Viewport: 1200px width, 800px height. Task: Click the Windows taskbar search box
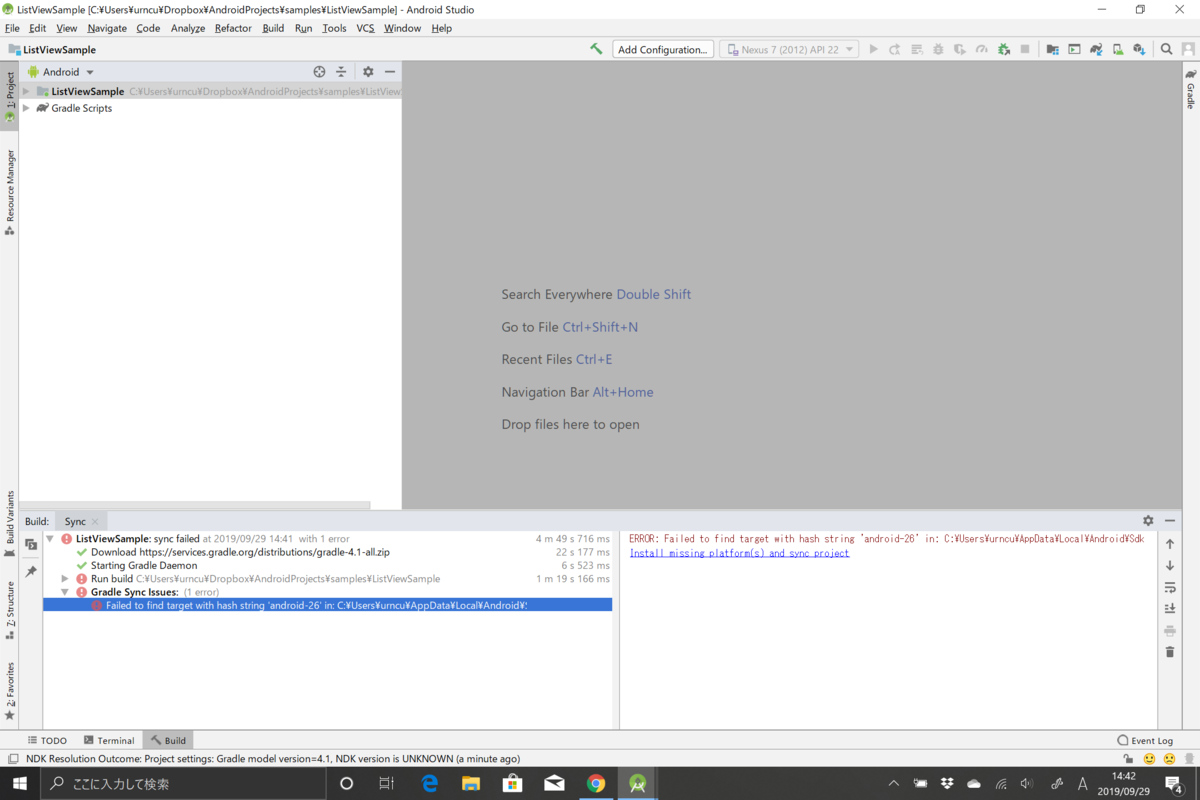(x=183, y=784)
